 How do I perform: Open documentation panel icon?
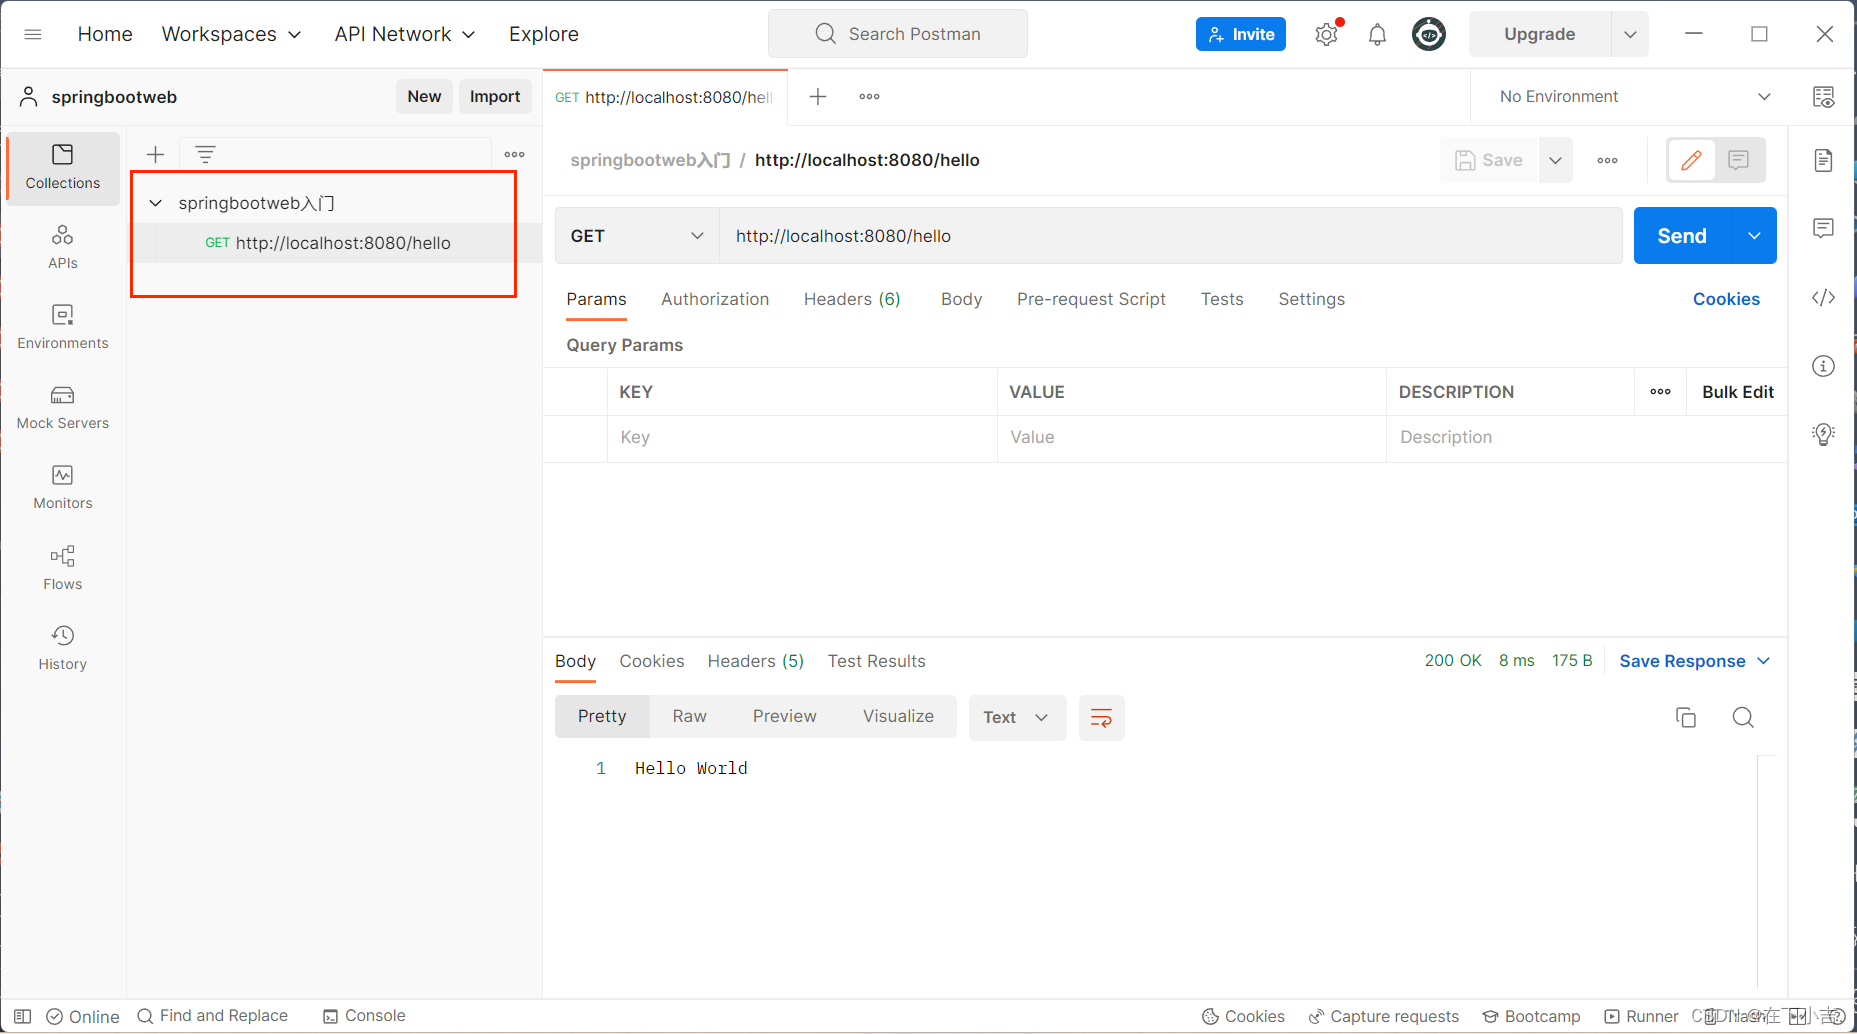click(1823, 160)
